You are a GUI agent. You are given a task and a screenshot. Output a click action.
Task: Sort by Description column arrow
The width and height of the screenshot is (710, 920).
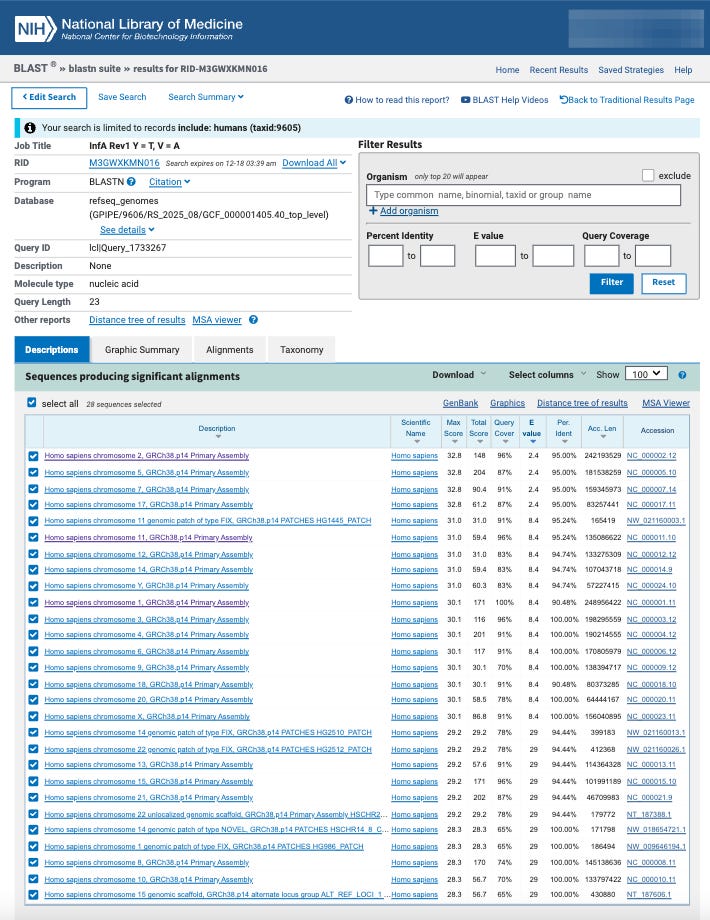point(218,437)
